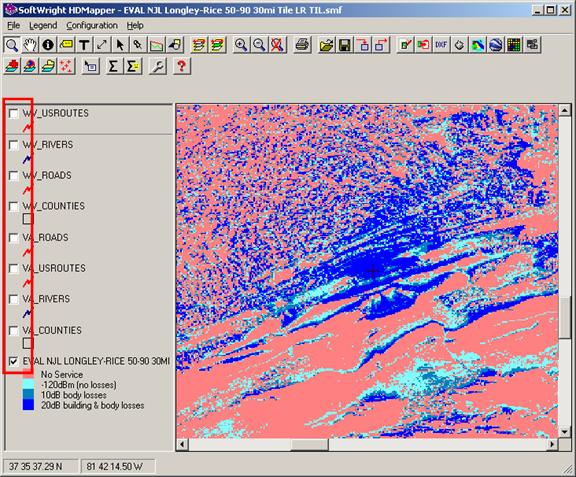This screenshot has height=477, width=576.
Task: Click the dark blue 20dB losses swatch
Action: click(x=28, y=405)
